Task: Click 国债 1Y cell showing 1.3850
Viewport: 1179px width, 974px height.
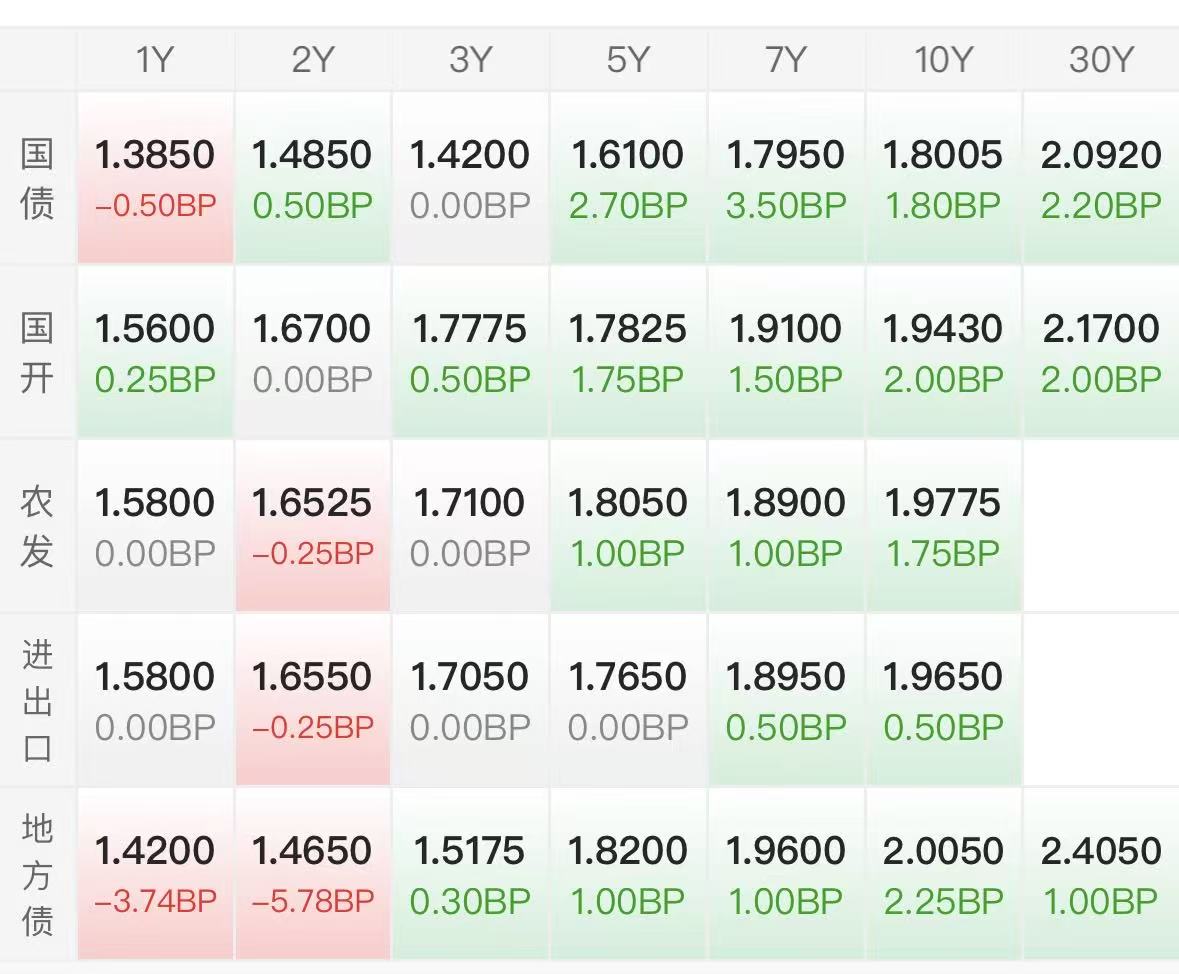Action: [x=155, y=178]
